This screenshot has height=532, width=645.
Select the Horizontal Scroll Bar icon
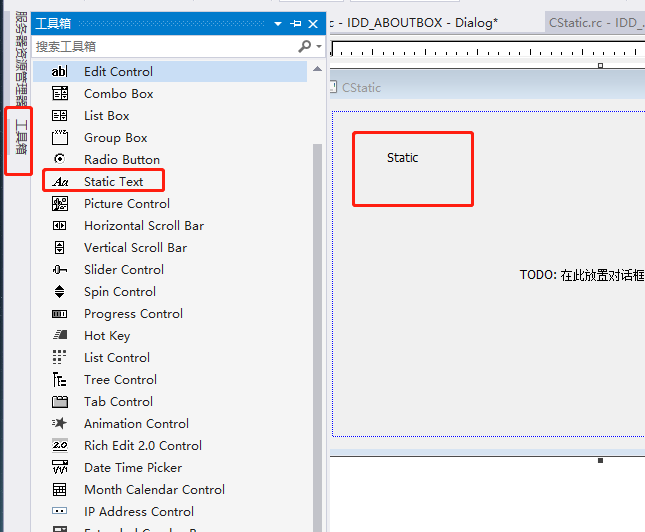click(x=60, y=225)
